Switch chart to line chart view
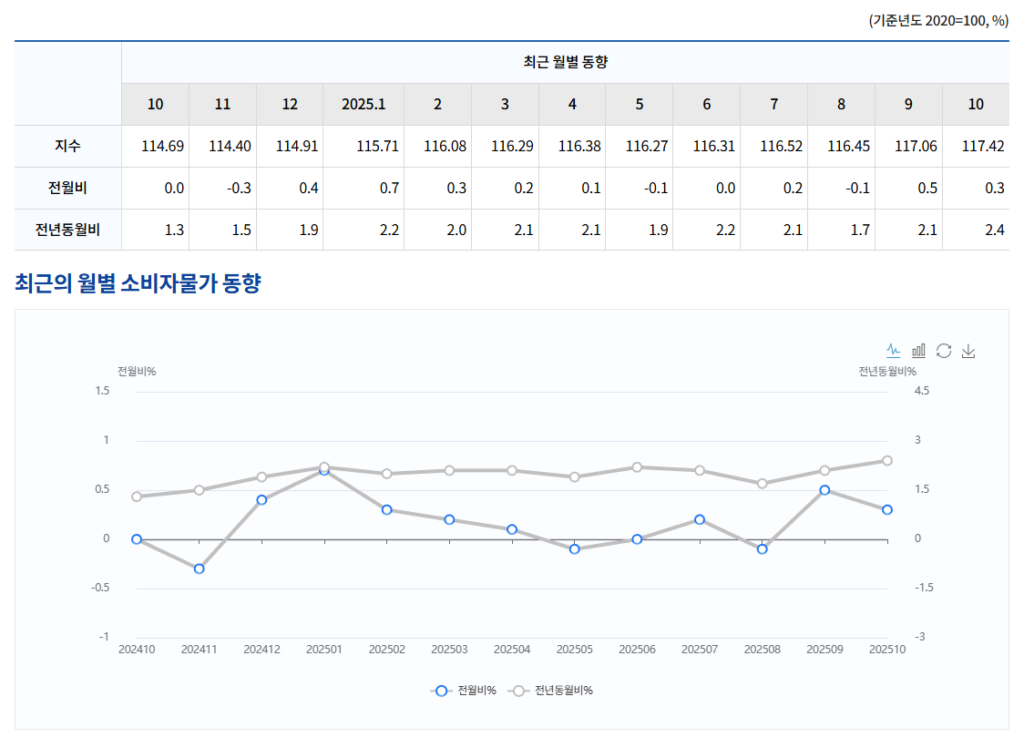Image resolution: width=1024 pixels, height=748 pixels. pyautogui.click(x=893, y=351)
